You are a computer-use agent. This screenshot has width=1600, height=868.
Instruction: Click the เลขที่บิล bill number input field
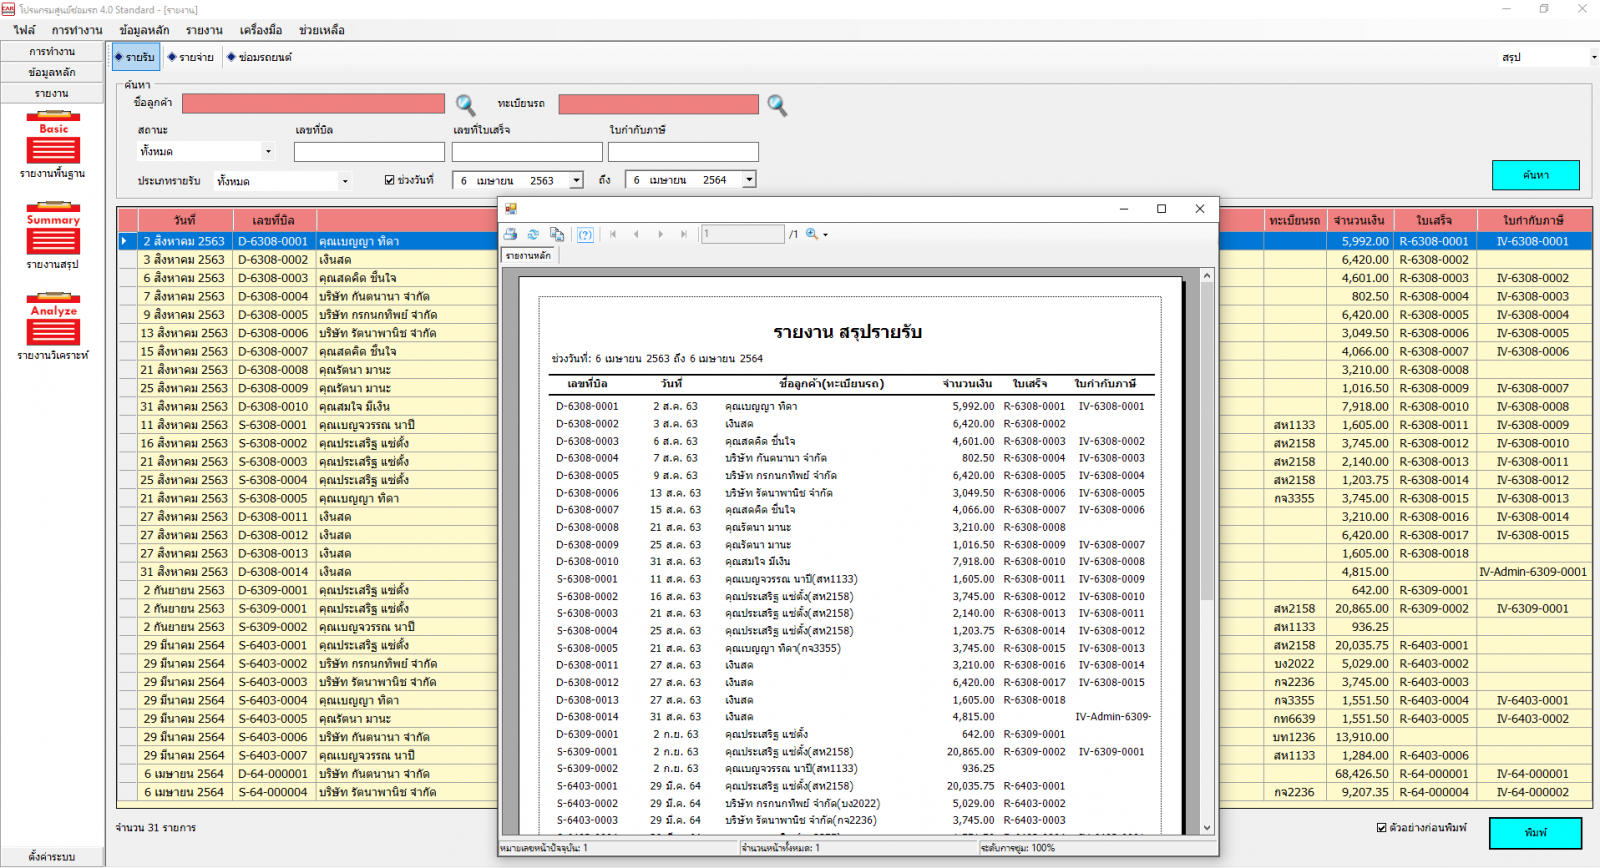click(368, 152)
